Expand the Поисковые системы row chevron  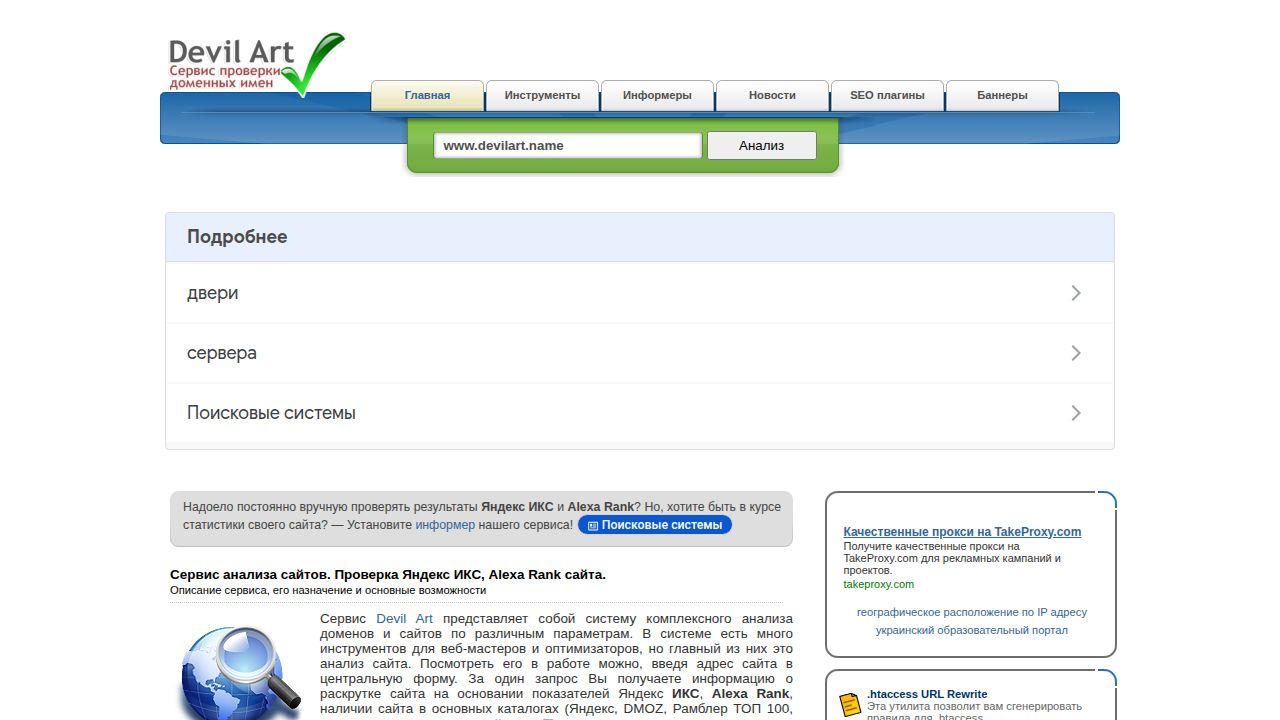tap(1076, 413)
